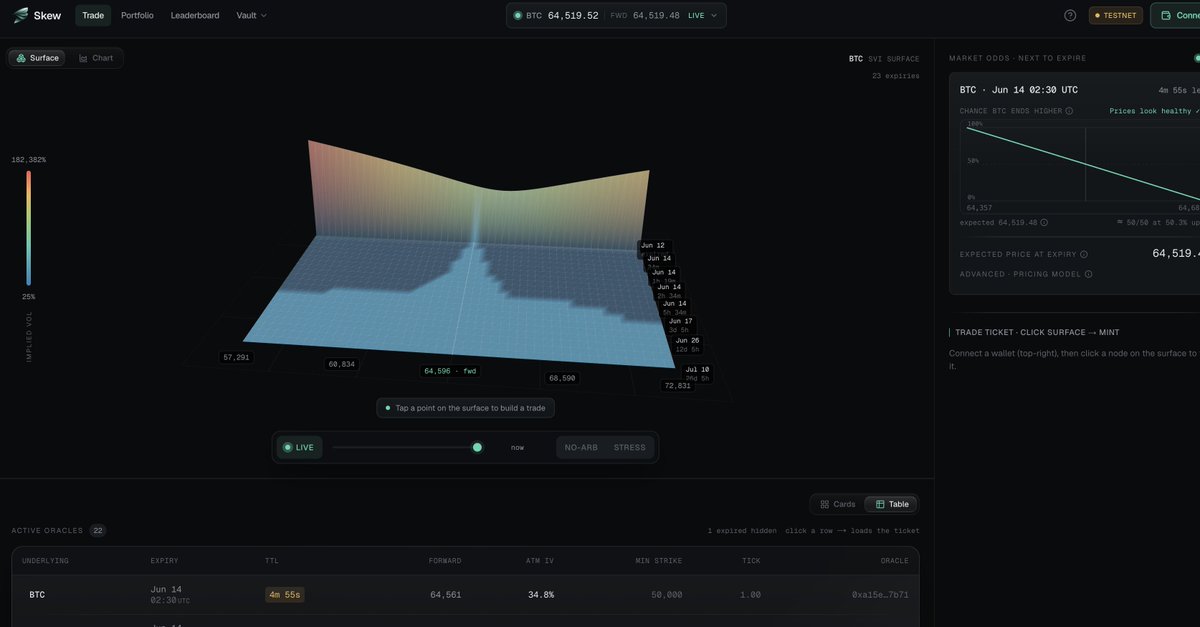The image size is (1200, 627).
Task: Select the Jun 12 expiry marker
Action: click(x=652, y=245)
